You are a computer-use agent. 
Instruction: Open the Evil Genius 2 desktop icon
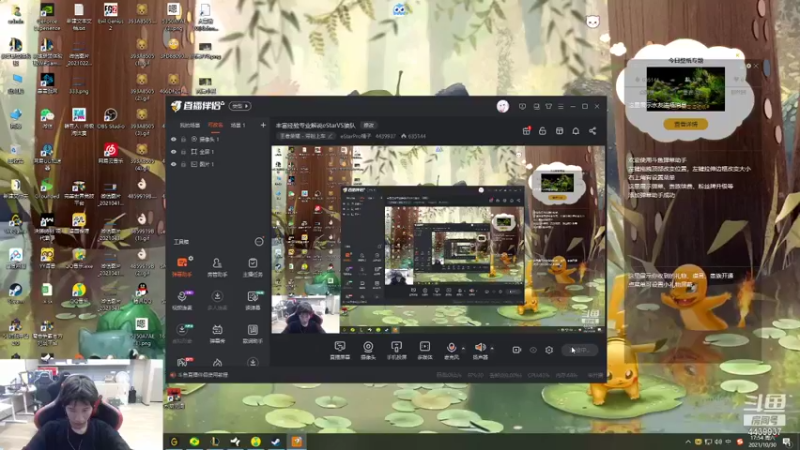click(110, 16)
